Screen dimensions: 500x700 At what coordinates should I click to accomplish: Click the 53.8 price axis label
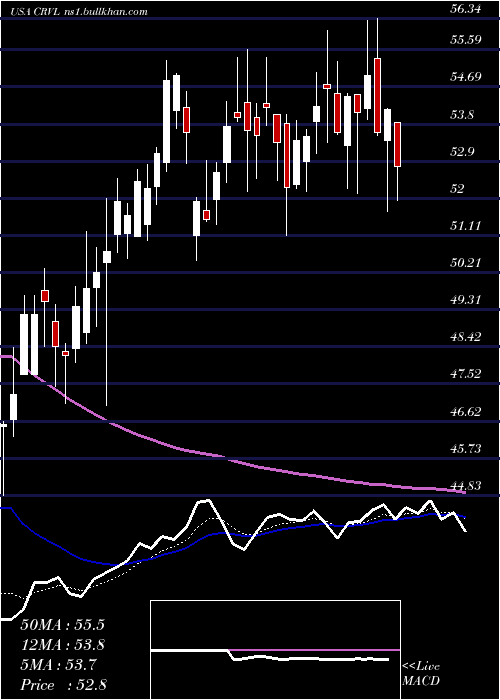[x=462, y=115]
